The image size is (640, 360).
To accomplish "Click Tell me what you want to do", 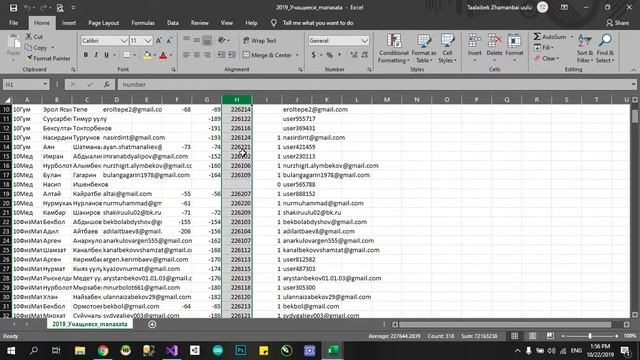I will [x=318, y=23].
